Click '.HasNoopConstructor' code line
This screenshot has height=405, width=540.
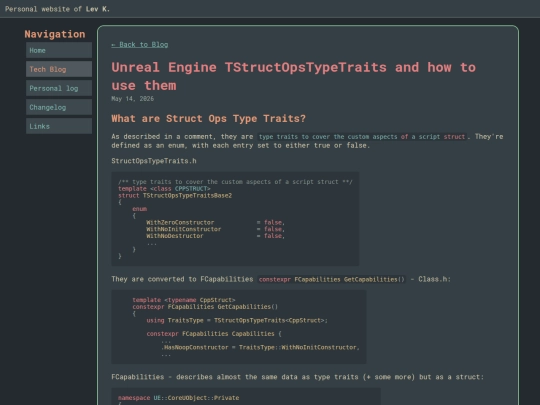coord(260,347)
